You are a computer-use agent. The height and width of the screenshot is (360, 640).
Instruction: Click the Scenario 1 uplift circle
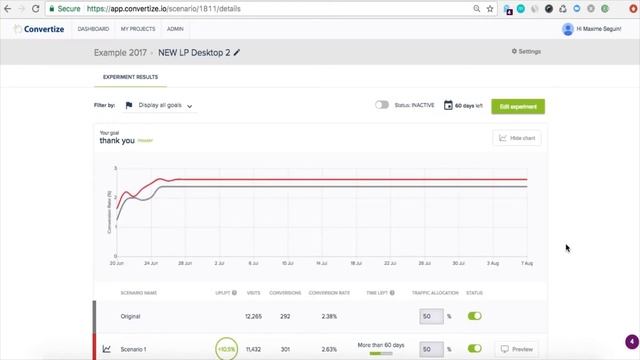(226, 349)
